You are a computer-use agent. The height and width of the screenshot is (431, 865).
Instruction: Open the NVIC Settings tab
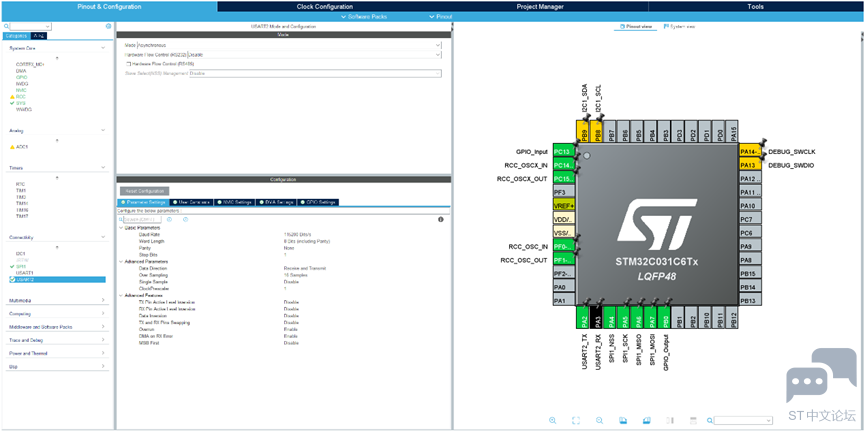(x=234, y=203)
